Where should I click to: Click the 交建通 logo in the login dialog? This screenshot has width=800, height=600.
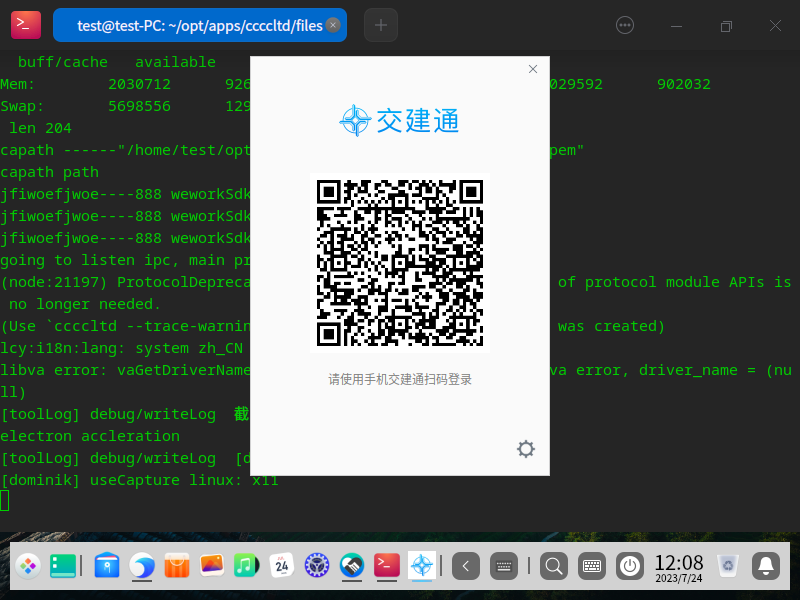[399, 120]
